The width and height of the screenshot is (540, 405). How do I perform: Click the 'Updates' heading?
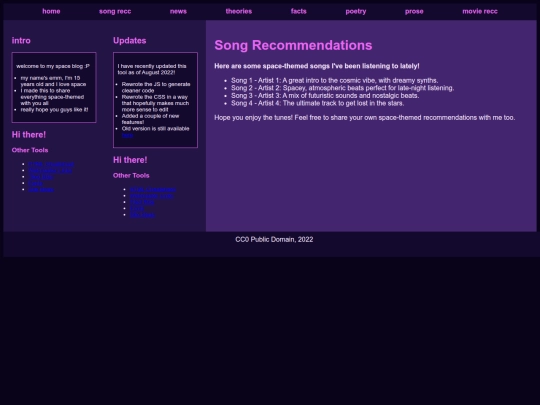129,41
